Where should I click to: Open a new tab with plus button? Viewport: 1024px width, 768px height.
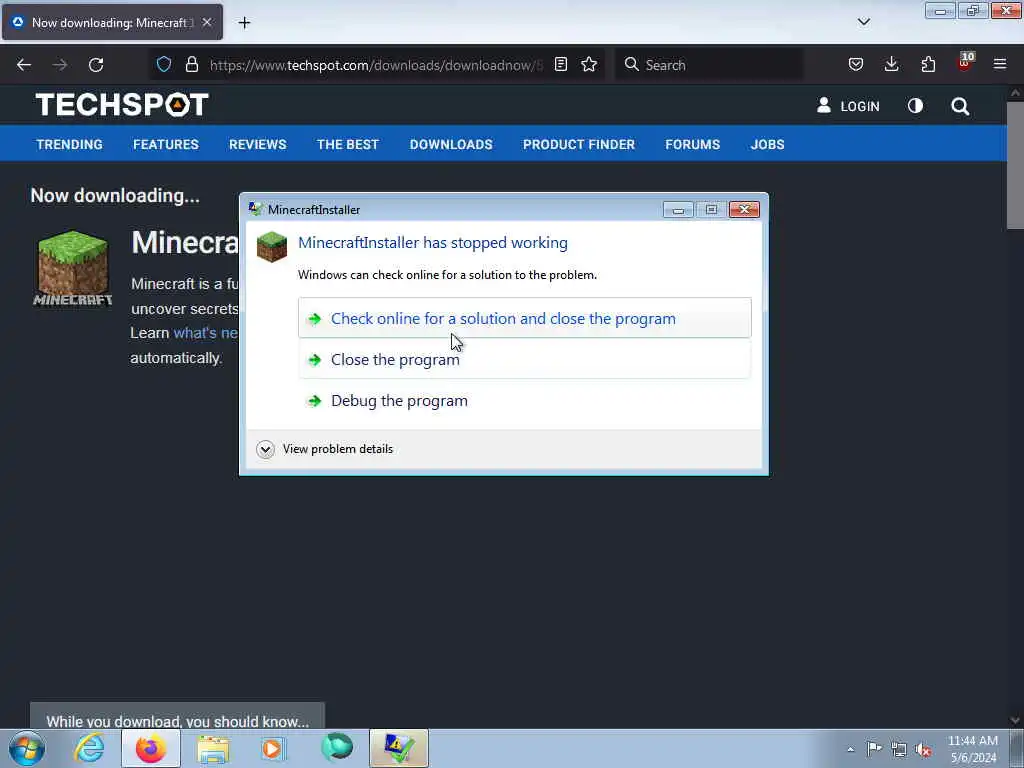pos(244,23)
